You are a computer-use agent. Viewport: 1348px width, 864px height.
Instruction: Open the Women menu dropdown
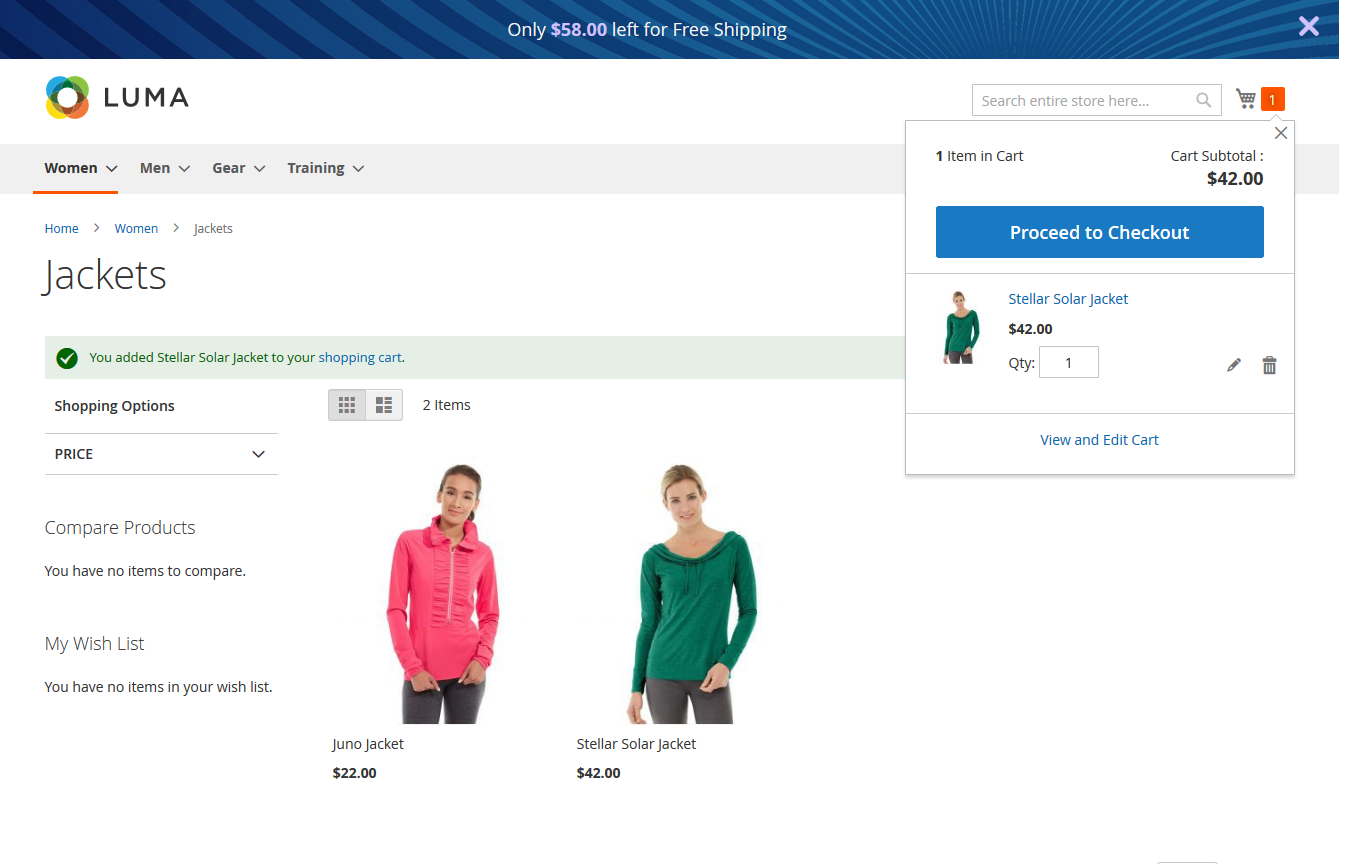point(81,168)
